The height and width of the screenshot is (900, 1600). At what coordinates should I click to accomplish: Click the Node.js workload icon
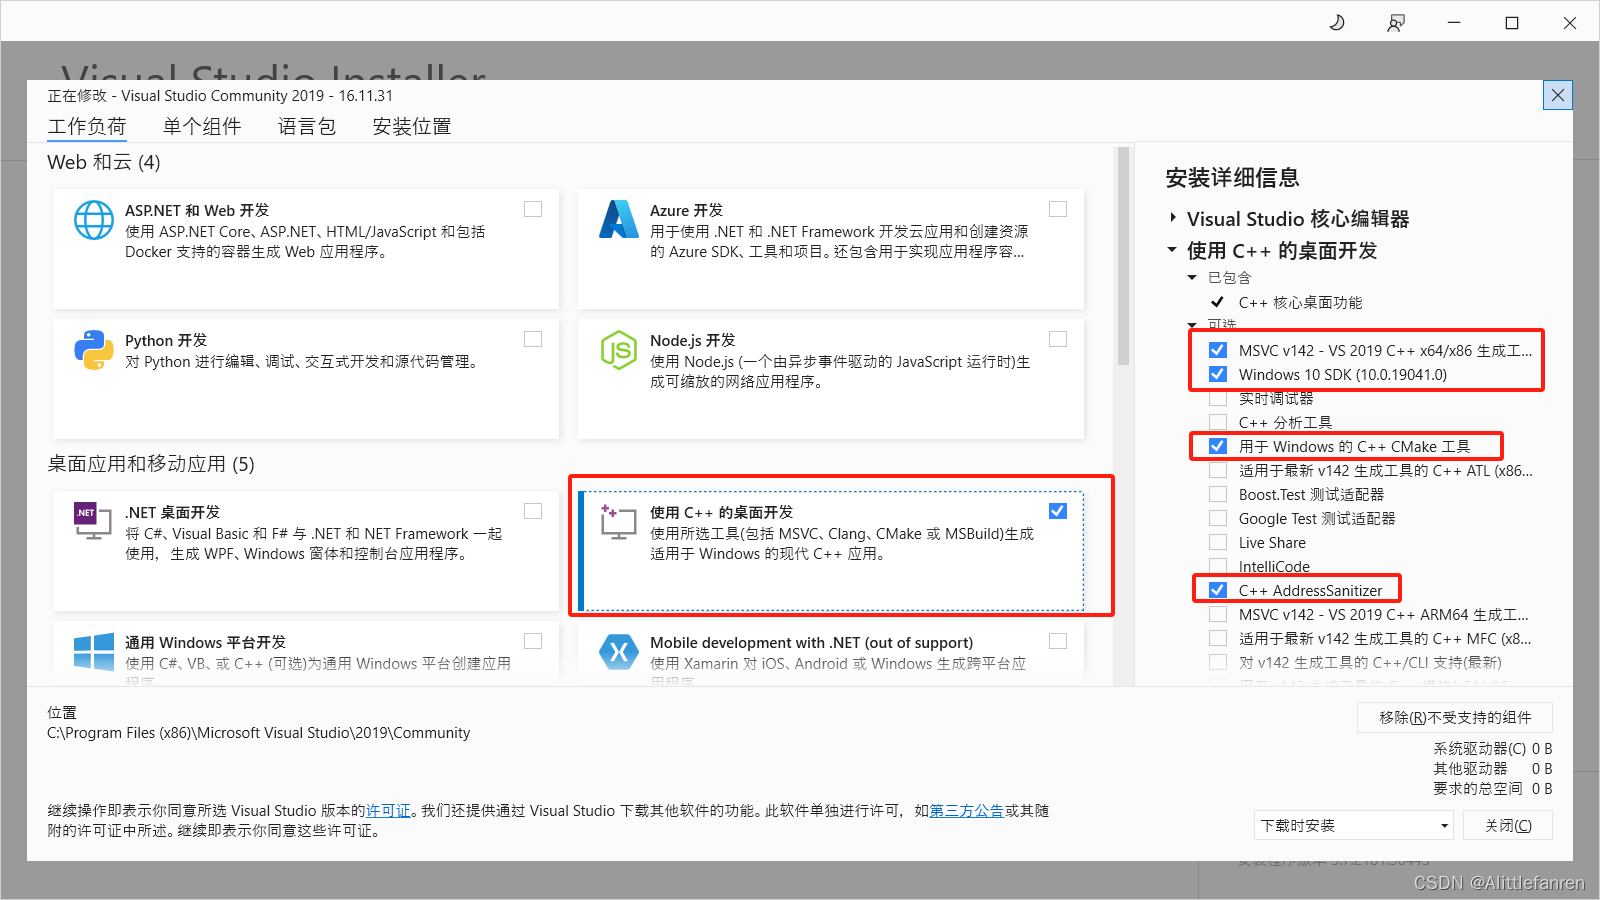coord(619,350)
